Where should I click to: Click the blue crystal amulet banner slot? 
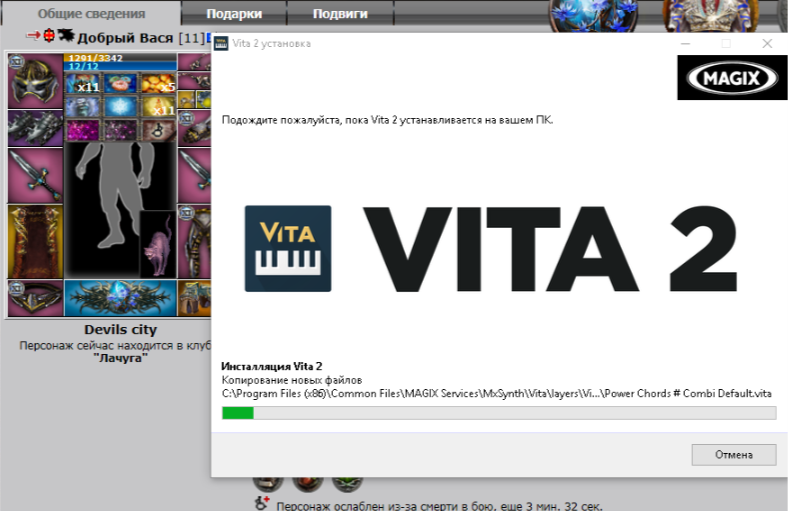tap(121, 298)
